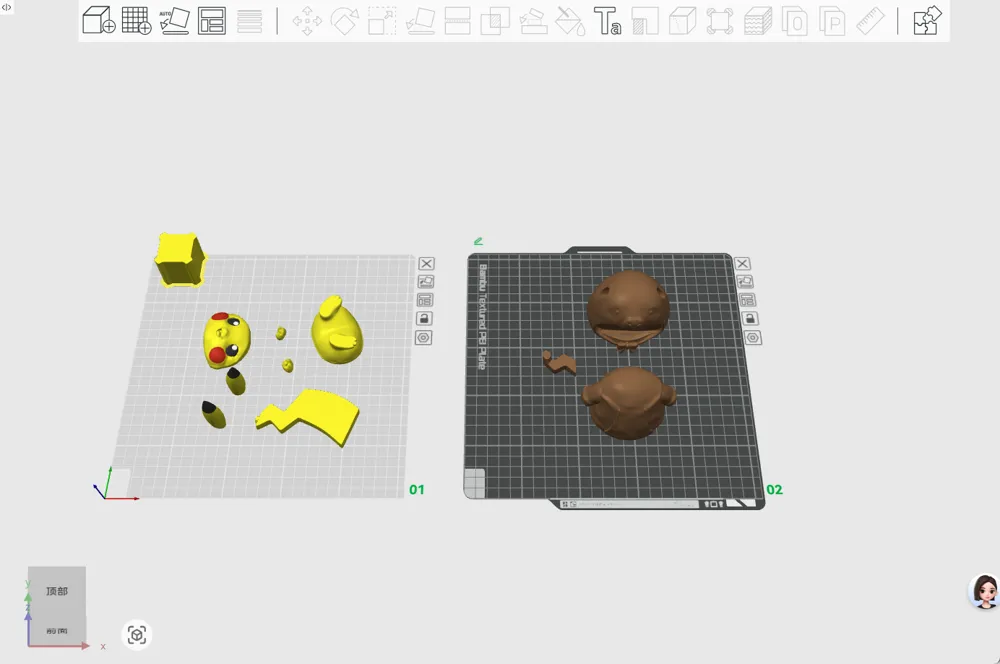Open the Arrange objects tool
This screenshot has height=664, width=1000.
pos(212,20)
